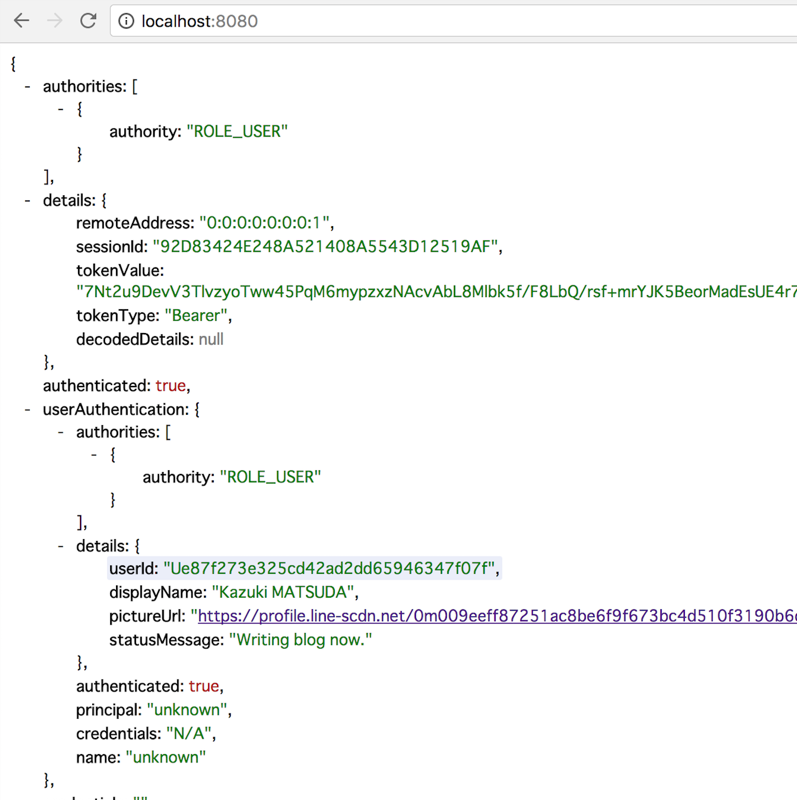The height and width of the screenshot is (800, 797).
Task: Open the pictureUrl profile.line-scdn.net link
Action: tap(497, 616)
